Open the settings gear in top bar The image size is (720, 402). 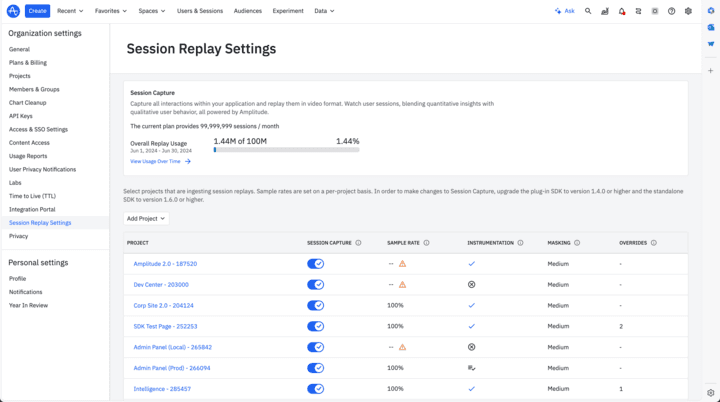(688, 11)
